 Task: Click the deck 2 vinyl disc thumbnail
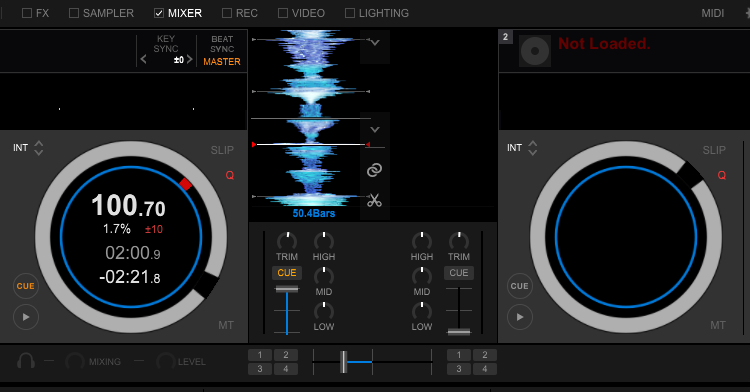point(535,51)
